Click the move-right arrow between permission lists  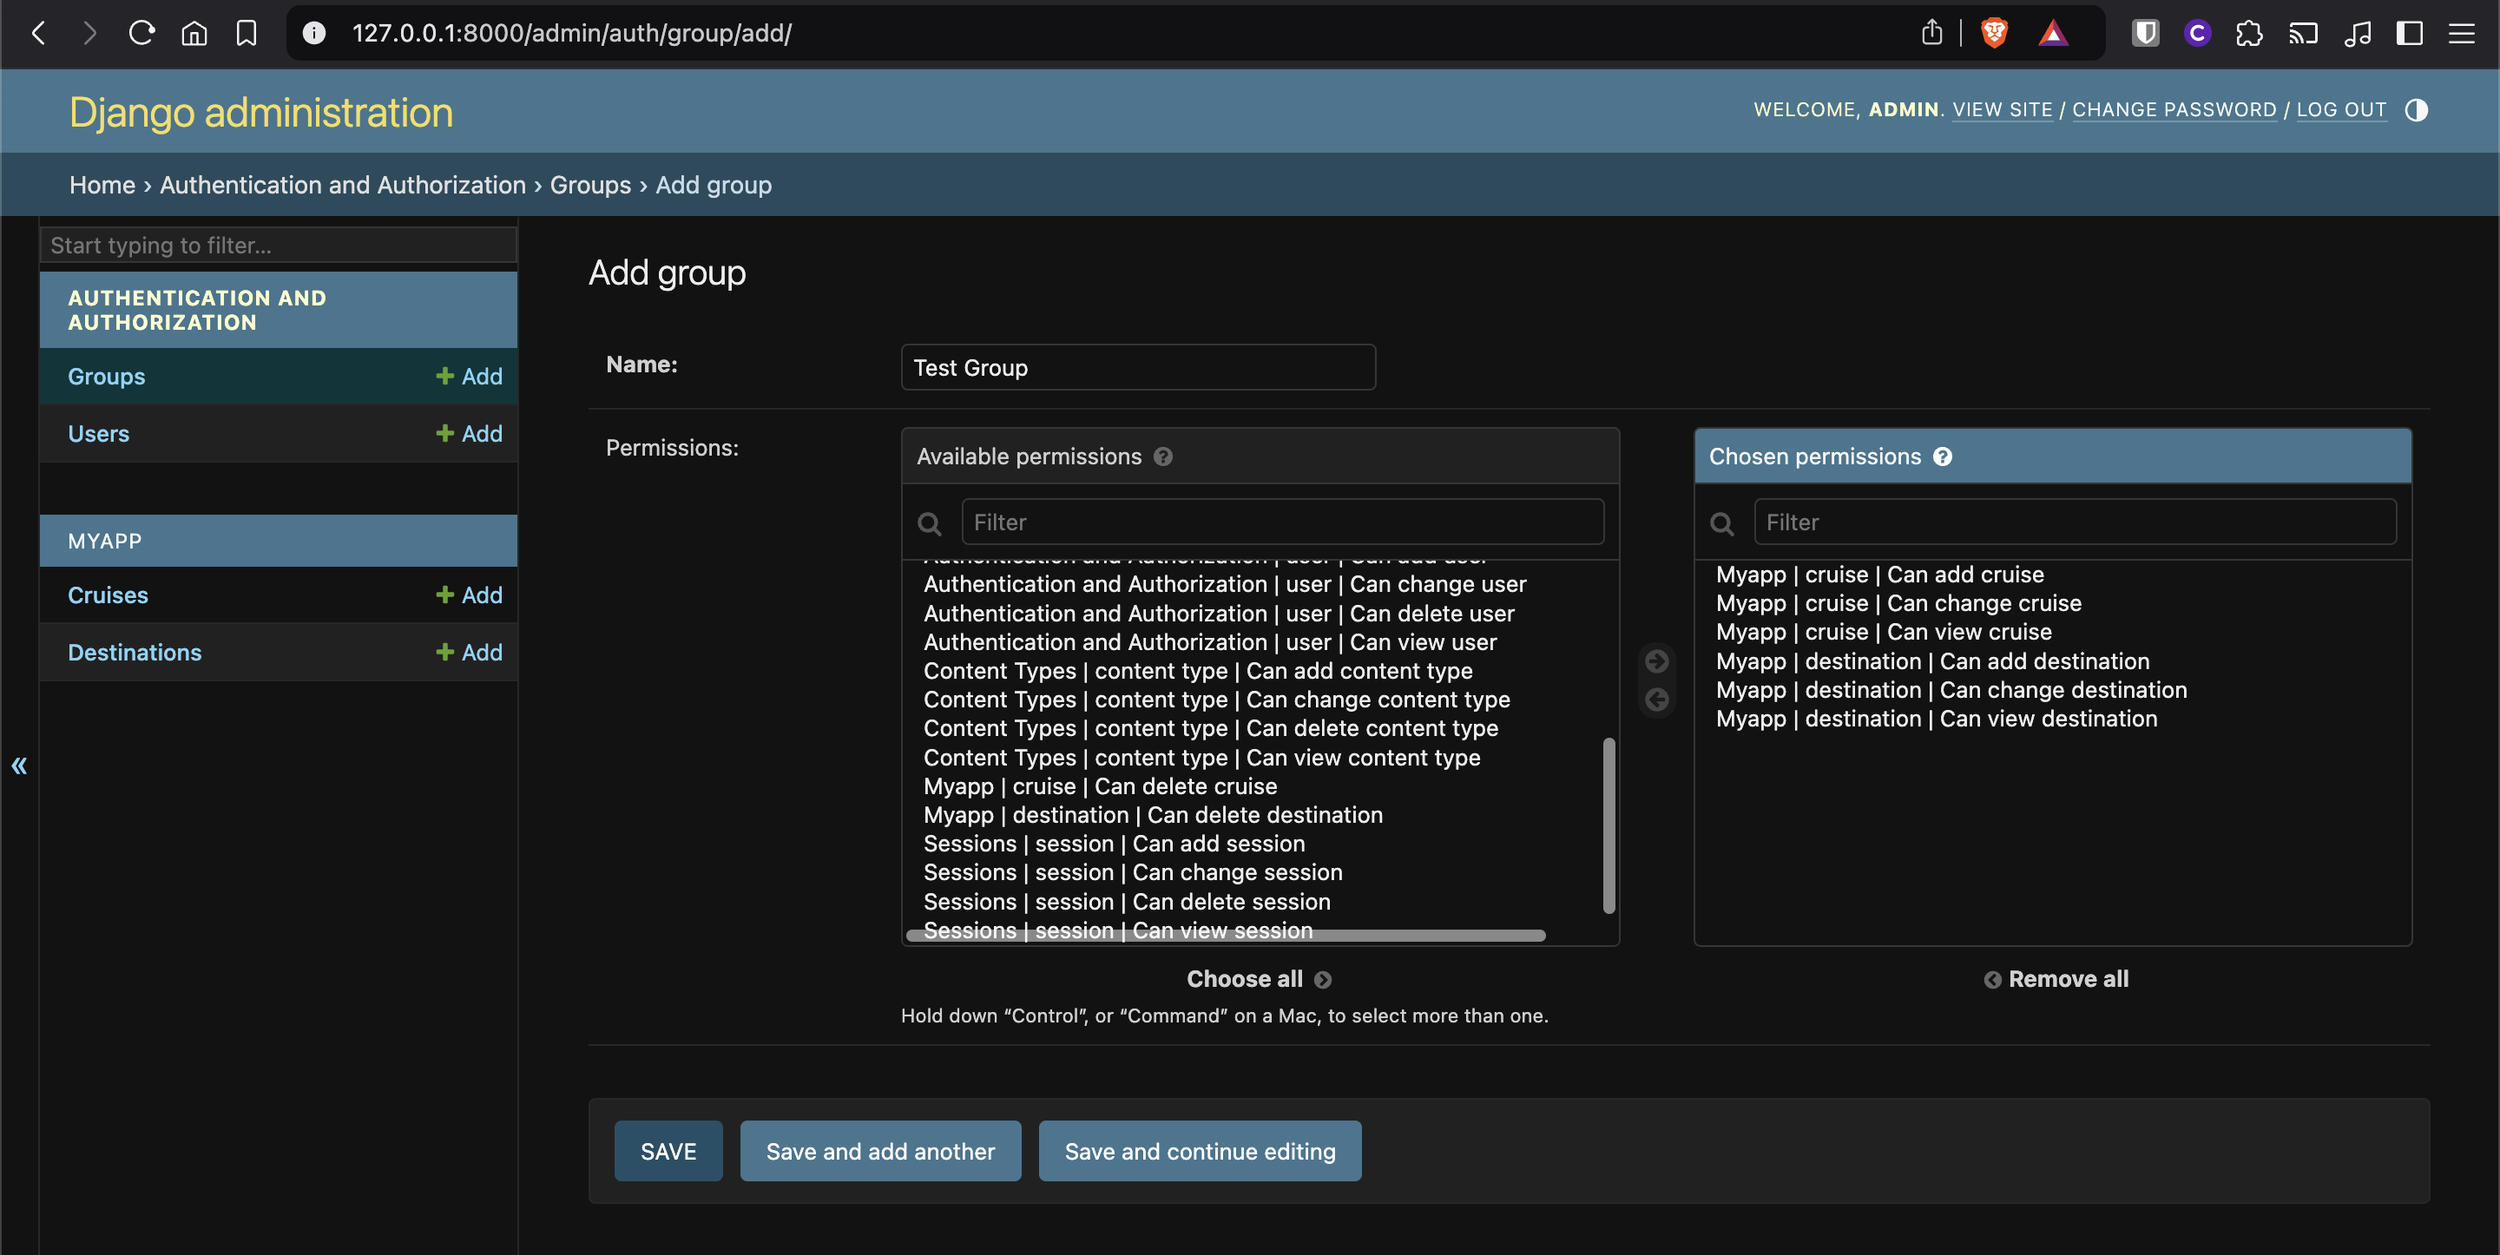(1657, 661)
